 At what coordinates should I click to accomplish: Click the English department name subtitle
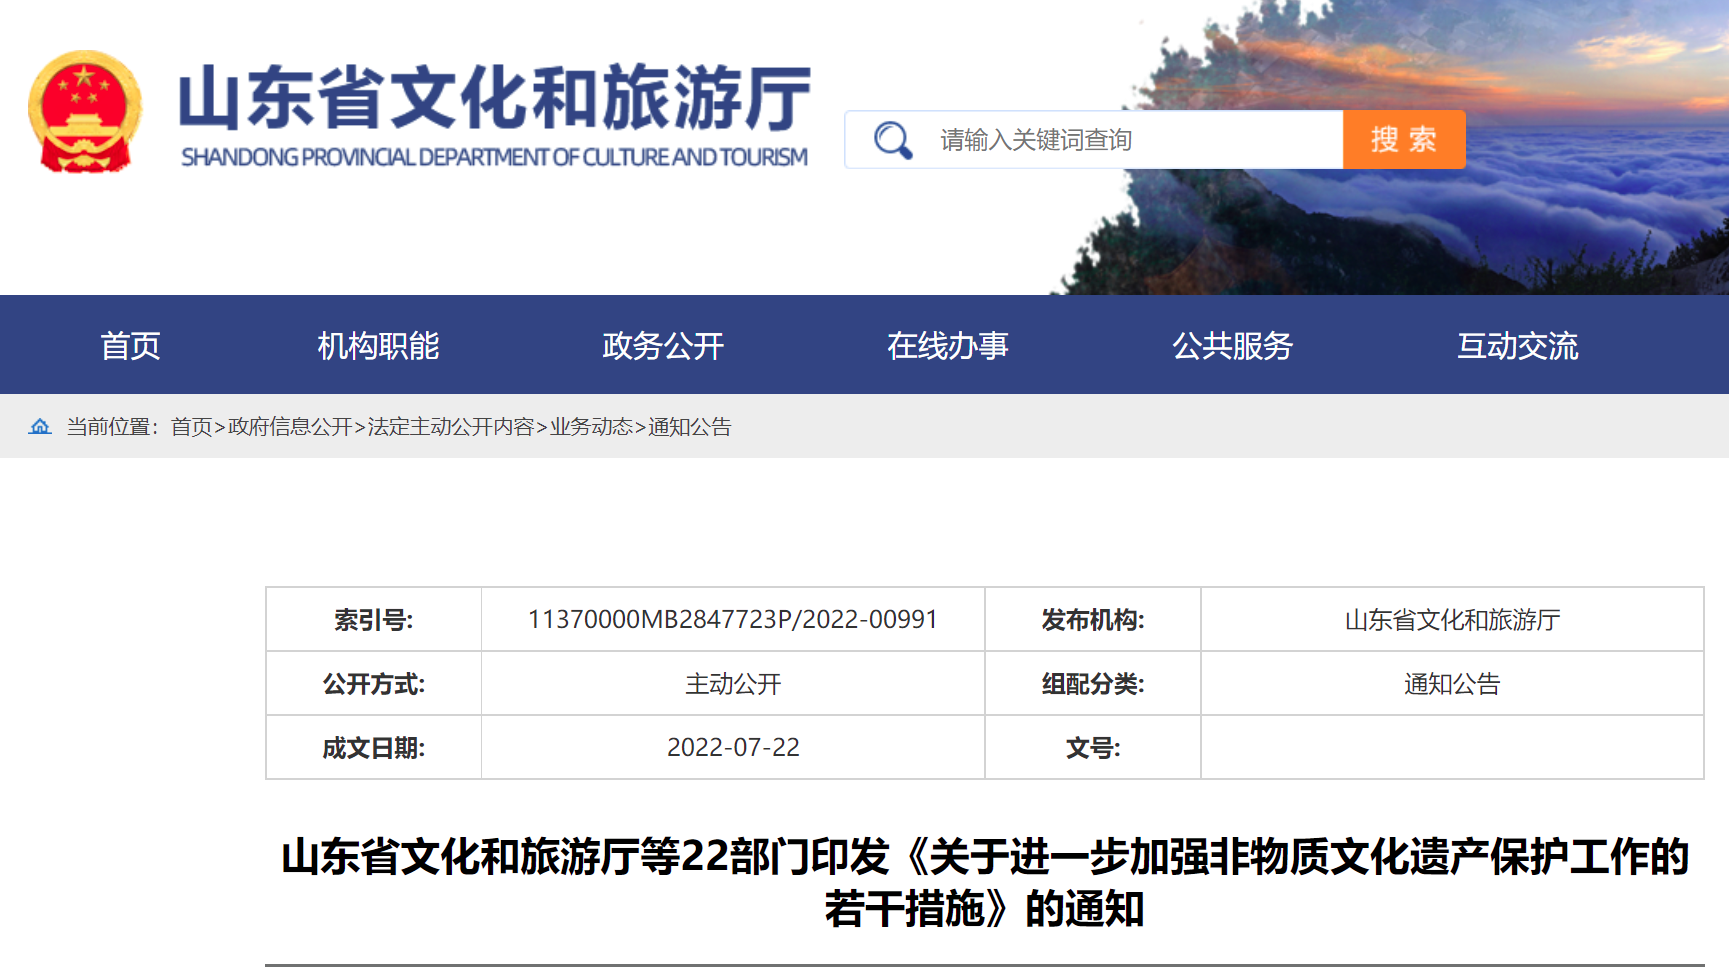(494, 158)
